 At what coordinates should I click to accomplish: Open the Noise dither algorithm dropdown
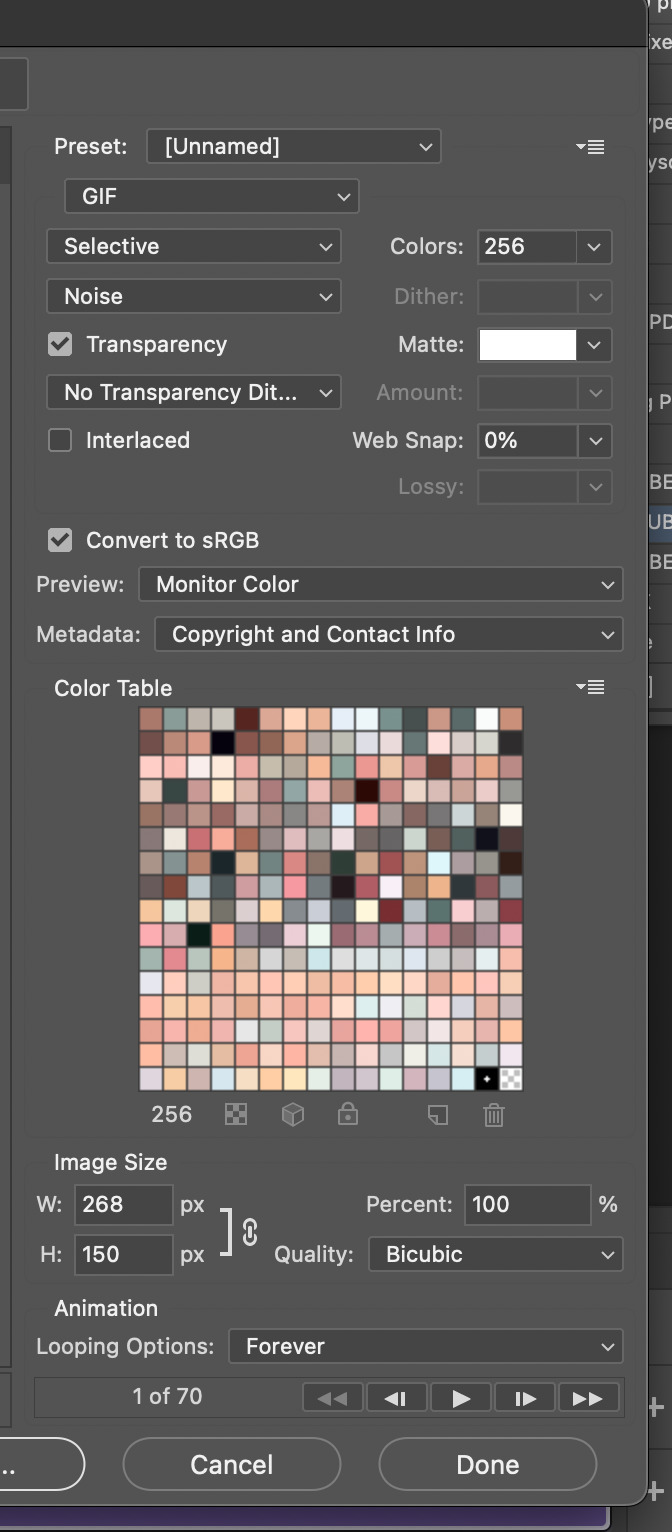point(194,296)
